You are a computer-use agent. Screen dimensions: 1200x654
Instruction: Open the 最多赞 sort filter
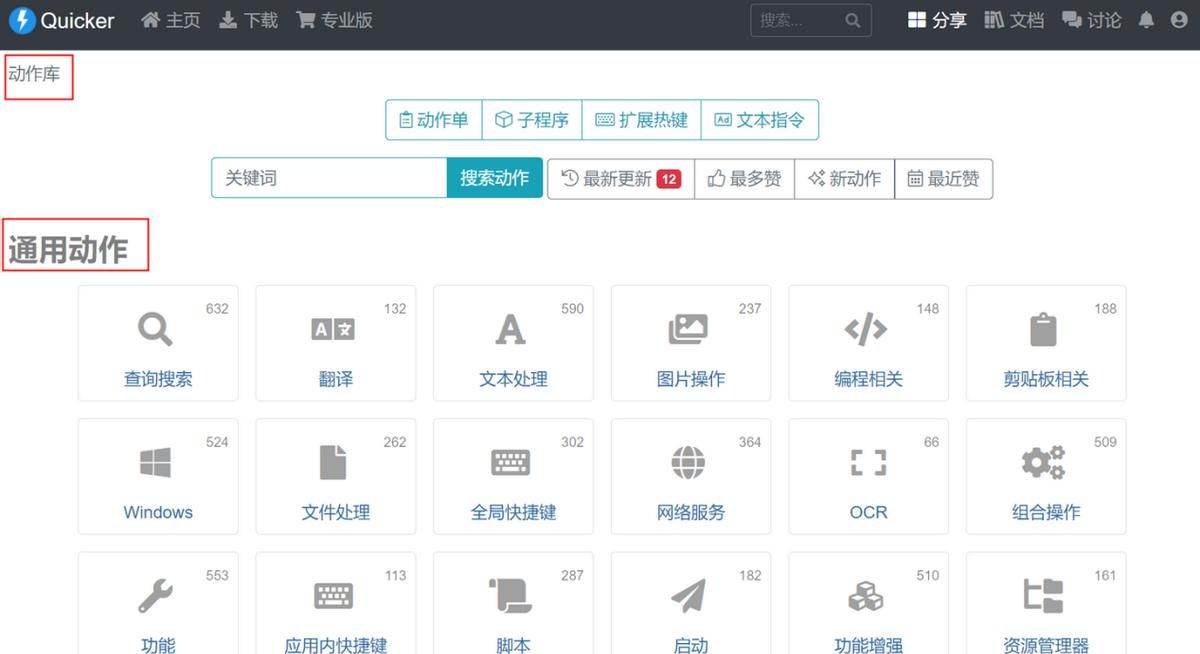pos(744,178)
